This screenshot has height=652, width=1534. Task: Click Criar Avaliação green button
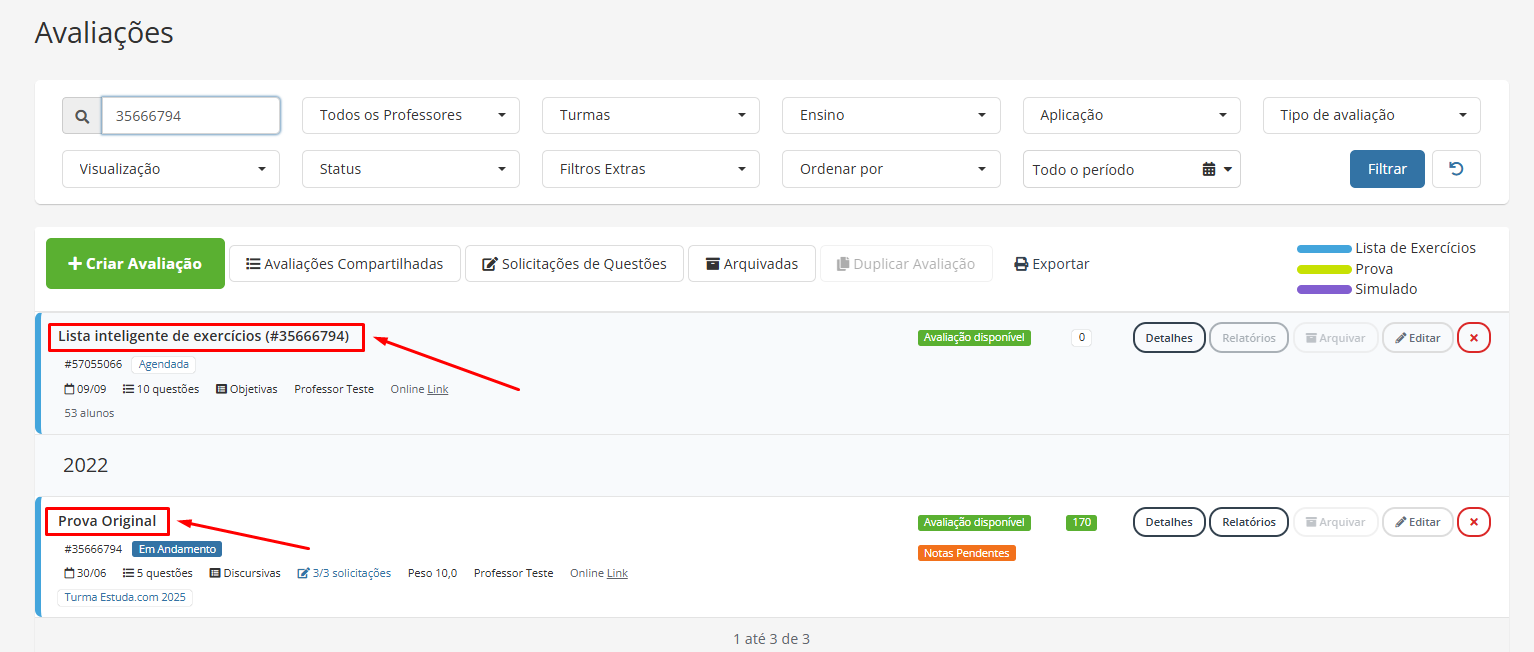click(135, 264)
